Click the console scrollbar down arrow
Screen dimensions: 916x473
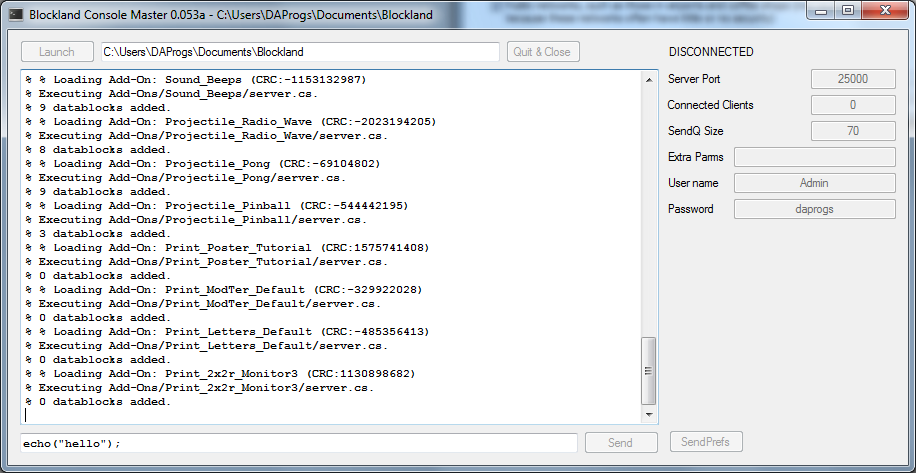click(648, 415)
